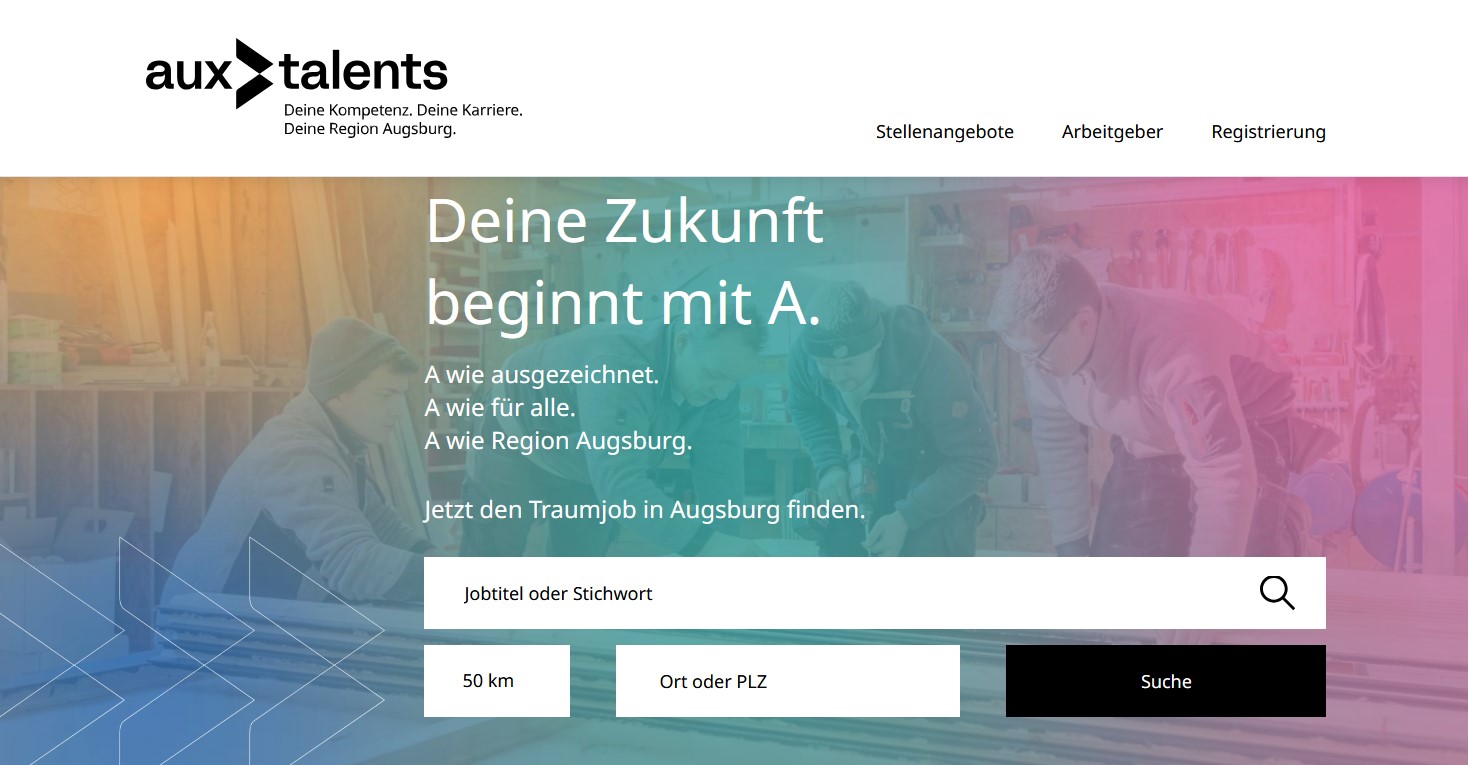
Task: Open the Stellenangebote menu item
Action: pos(945,132)
